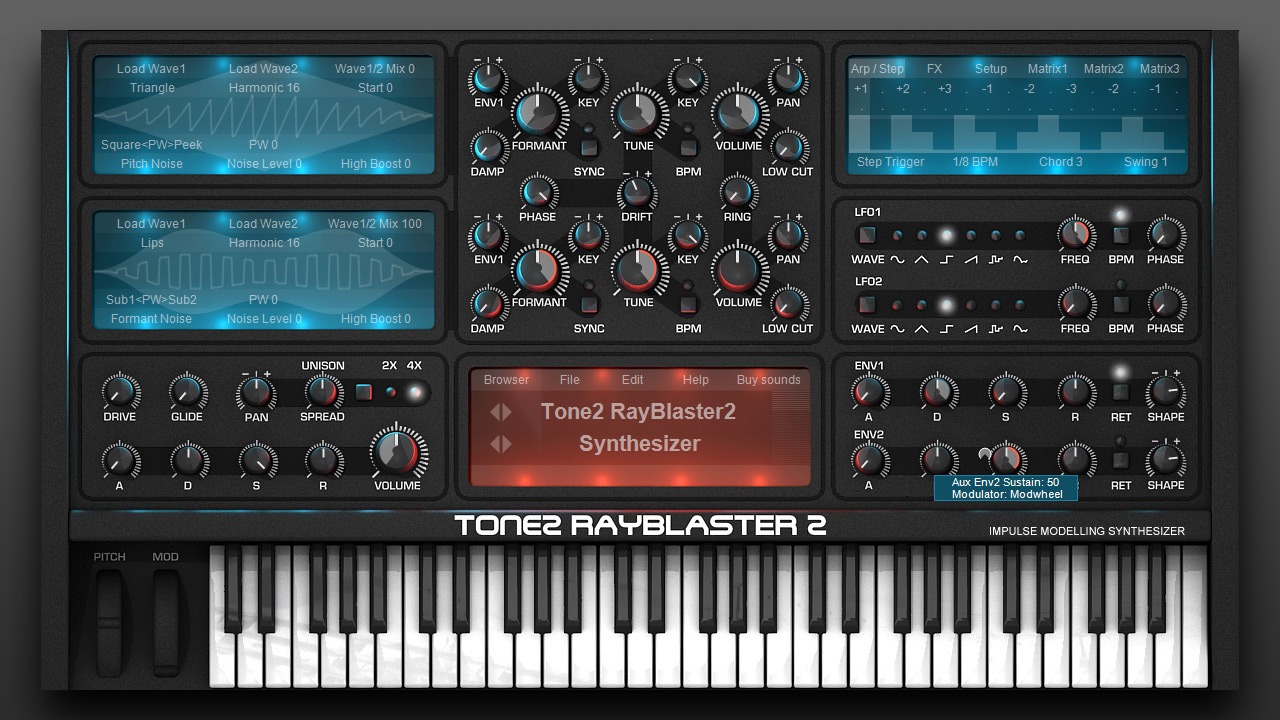
Task: Click the GLIDE knob
Action: pyautogui.click(x=187, y=392)
